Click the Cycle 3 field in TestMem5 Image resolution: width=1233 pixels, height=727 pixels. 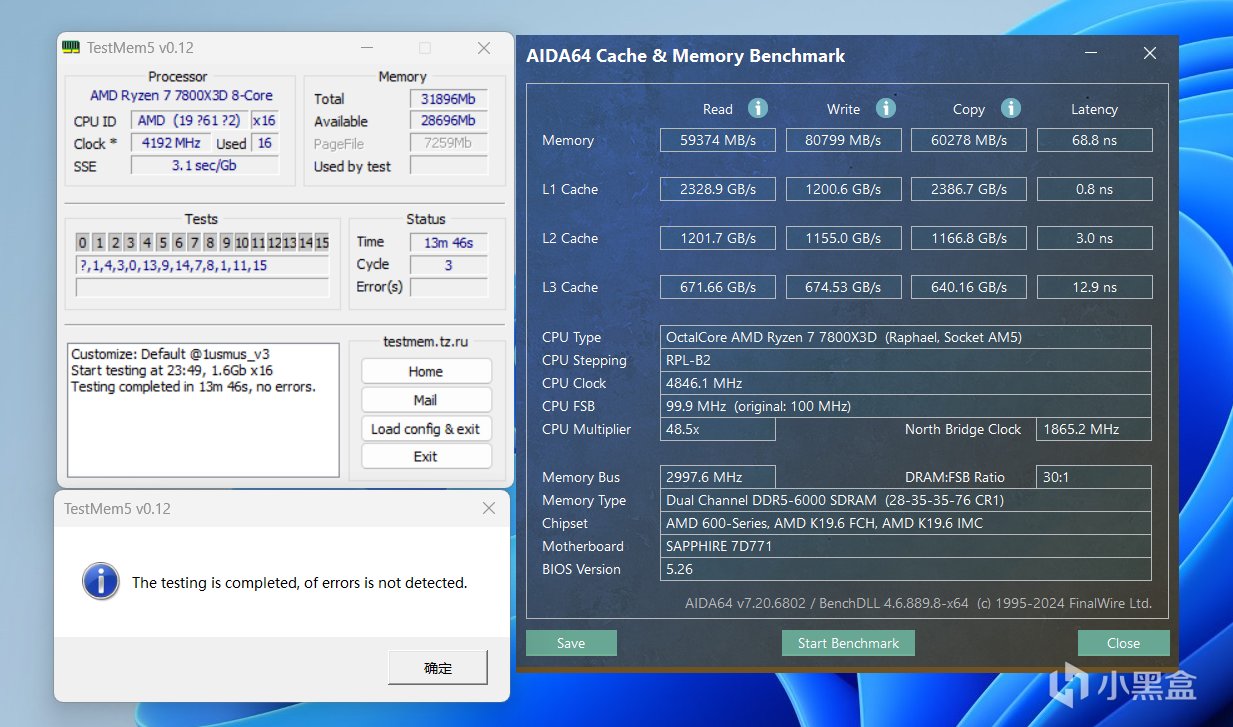(449, 265)
